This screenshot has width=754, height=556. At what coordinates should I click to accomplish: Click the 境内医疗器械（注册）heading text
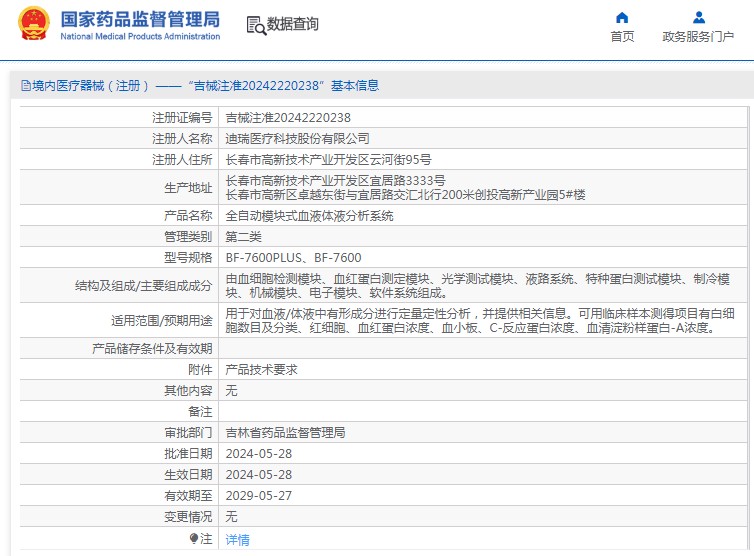90,86
